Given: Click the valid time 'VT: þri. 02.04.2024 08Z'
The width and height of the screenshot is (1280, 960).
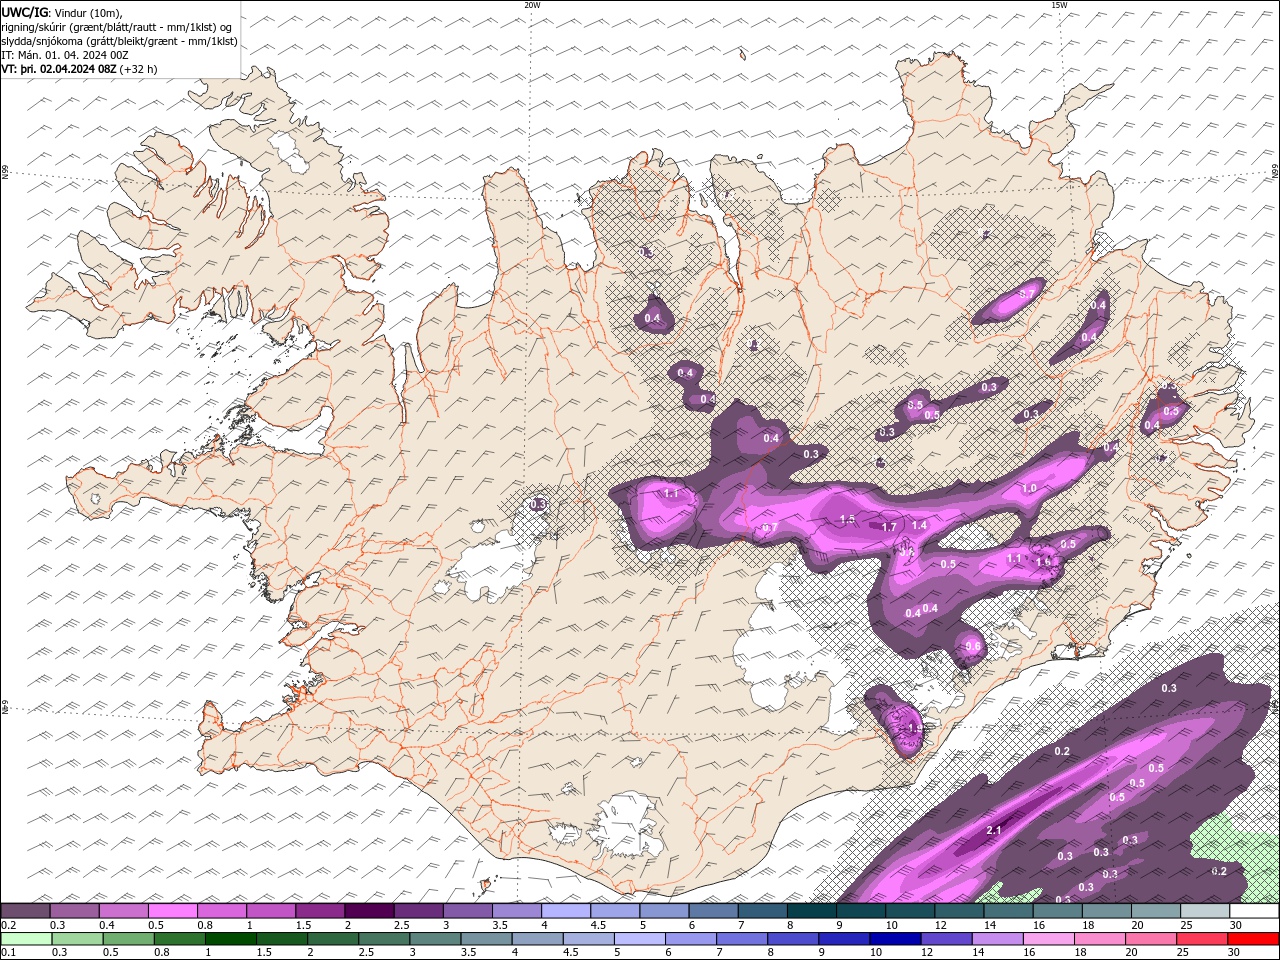Looking at the screenshot, I should [59, 69].
